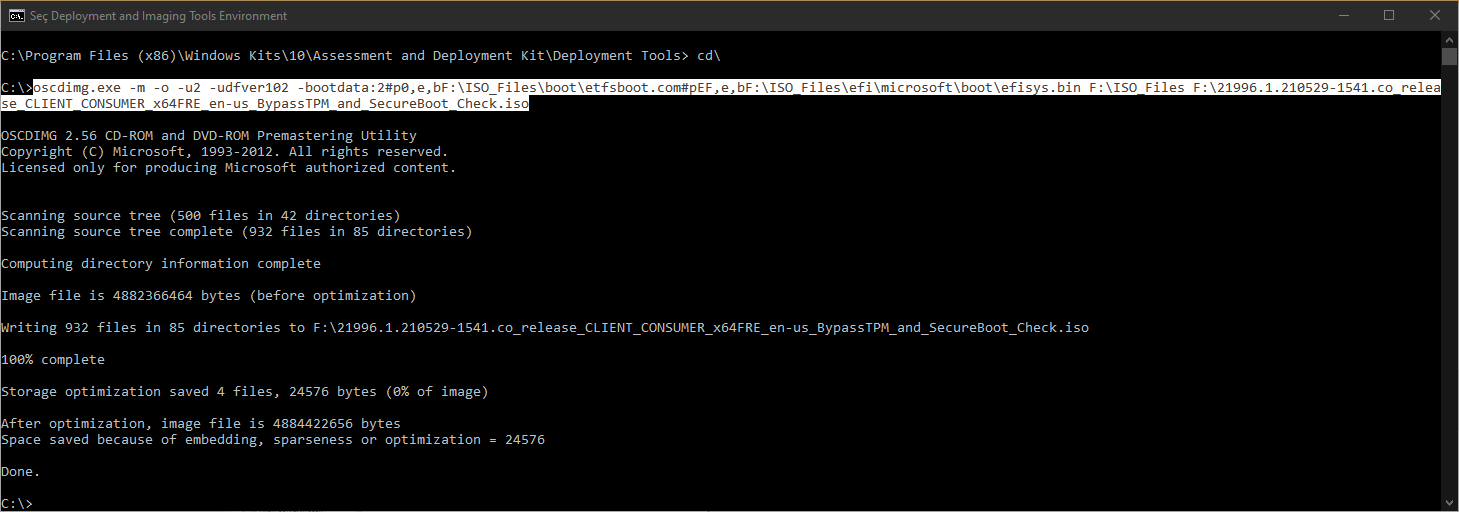Click the 'Writing 932 files' output line
The width and height of the screenshot is (1459, 512).
pyautogui.click(x=545, y=327)
